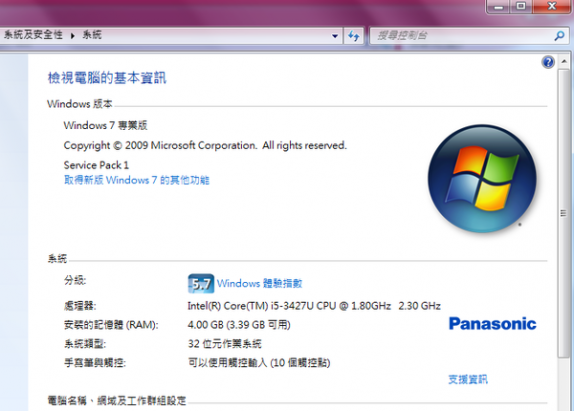This screenshot has height=411, width=574.
Task: Click the magnifier search icon
Action: (559, 36)
